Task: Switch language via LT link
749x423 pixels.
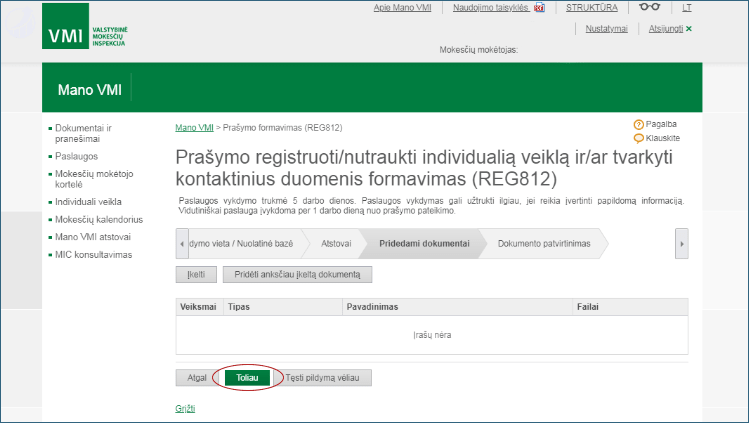Action: [x=686, y=8]
